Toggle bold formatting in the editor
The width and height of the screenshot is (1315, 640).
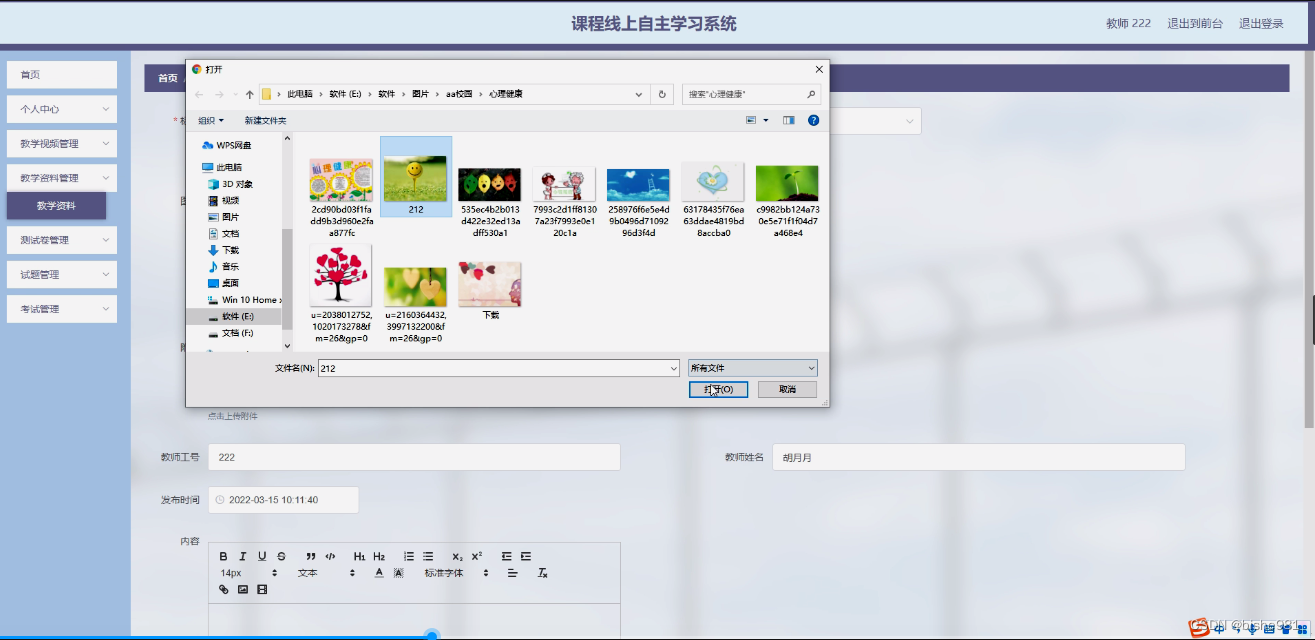click(x=223, y=557)
